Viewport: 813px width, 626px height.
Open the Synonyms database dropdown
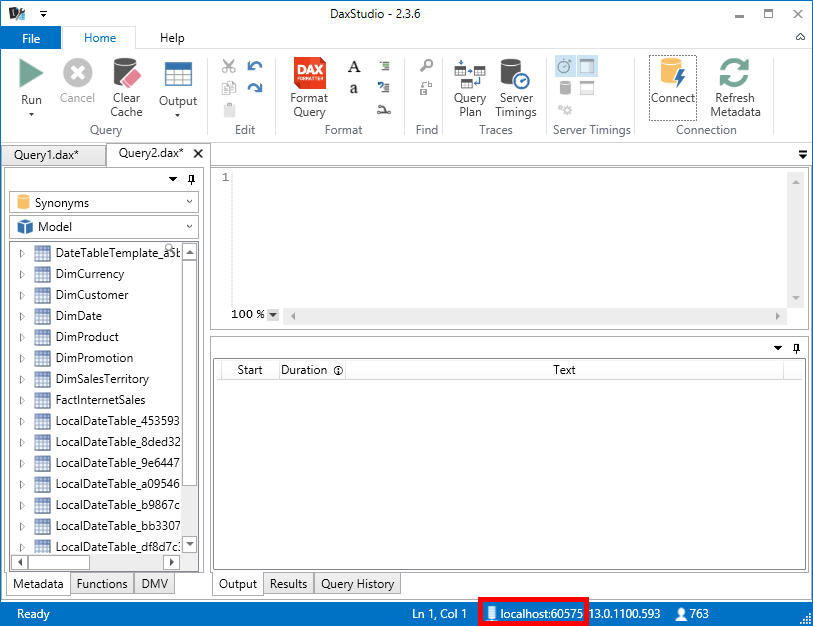pyautogui.click(x=104, y=202)
